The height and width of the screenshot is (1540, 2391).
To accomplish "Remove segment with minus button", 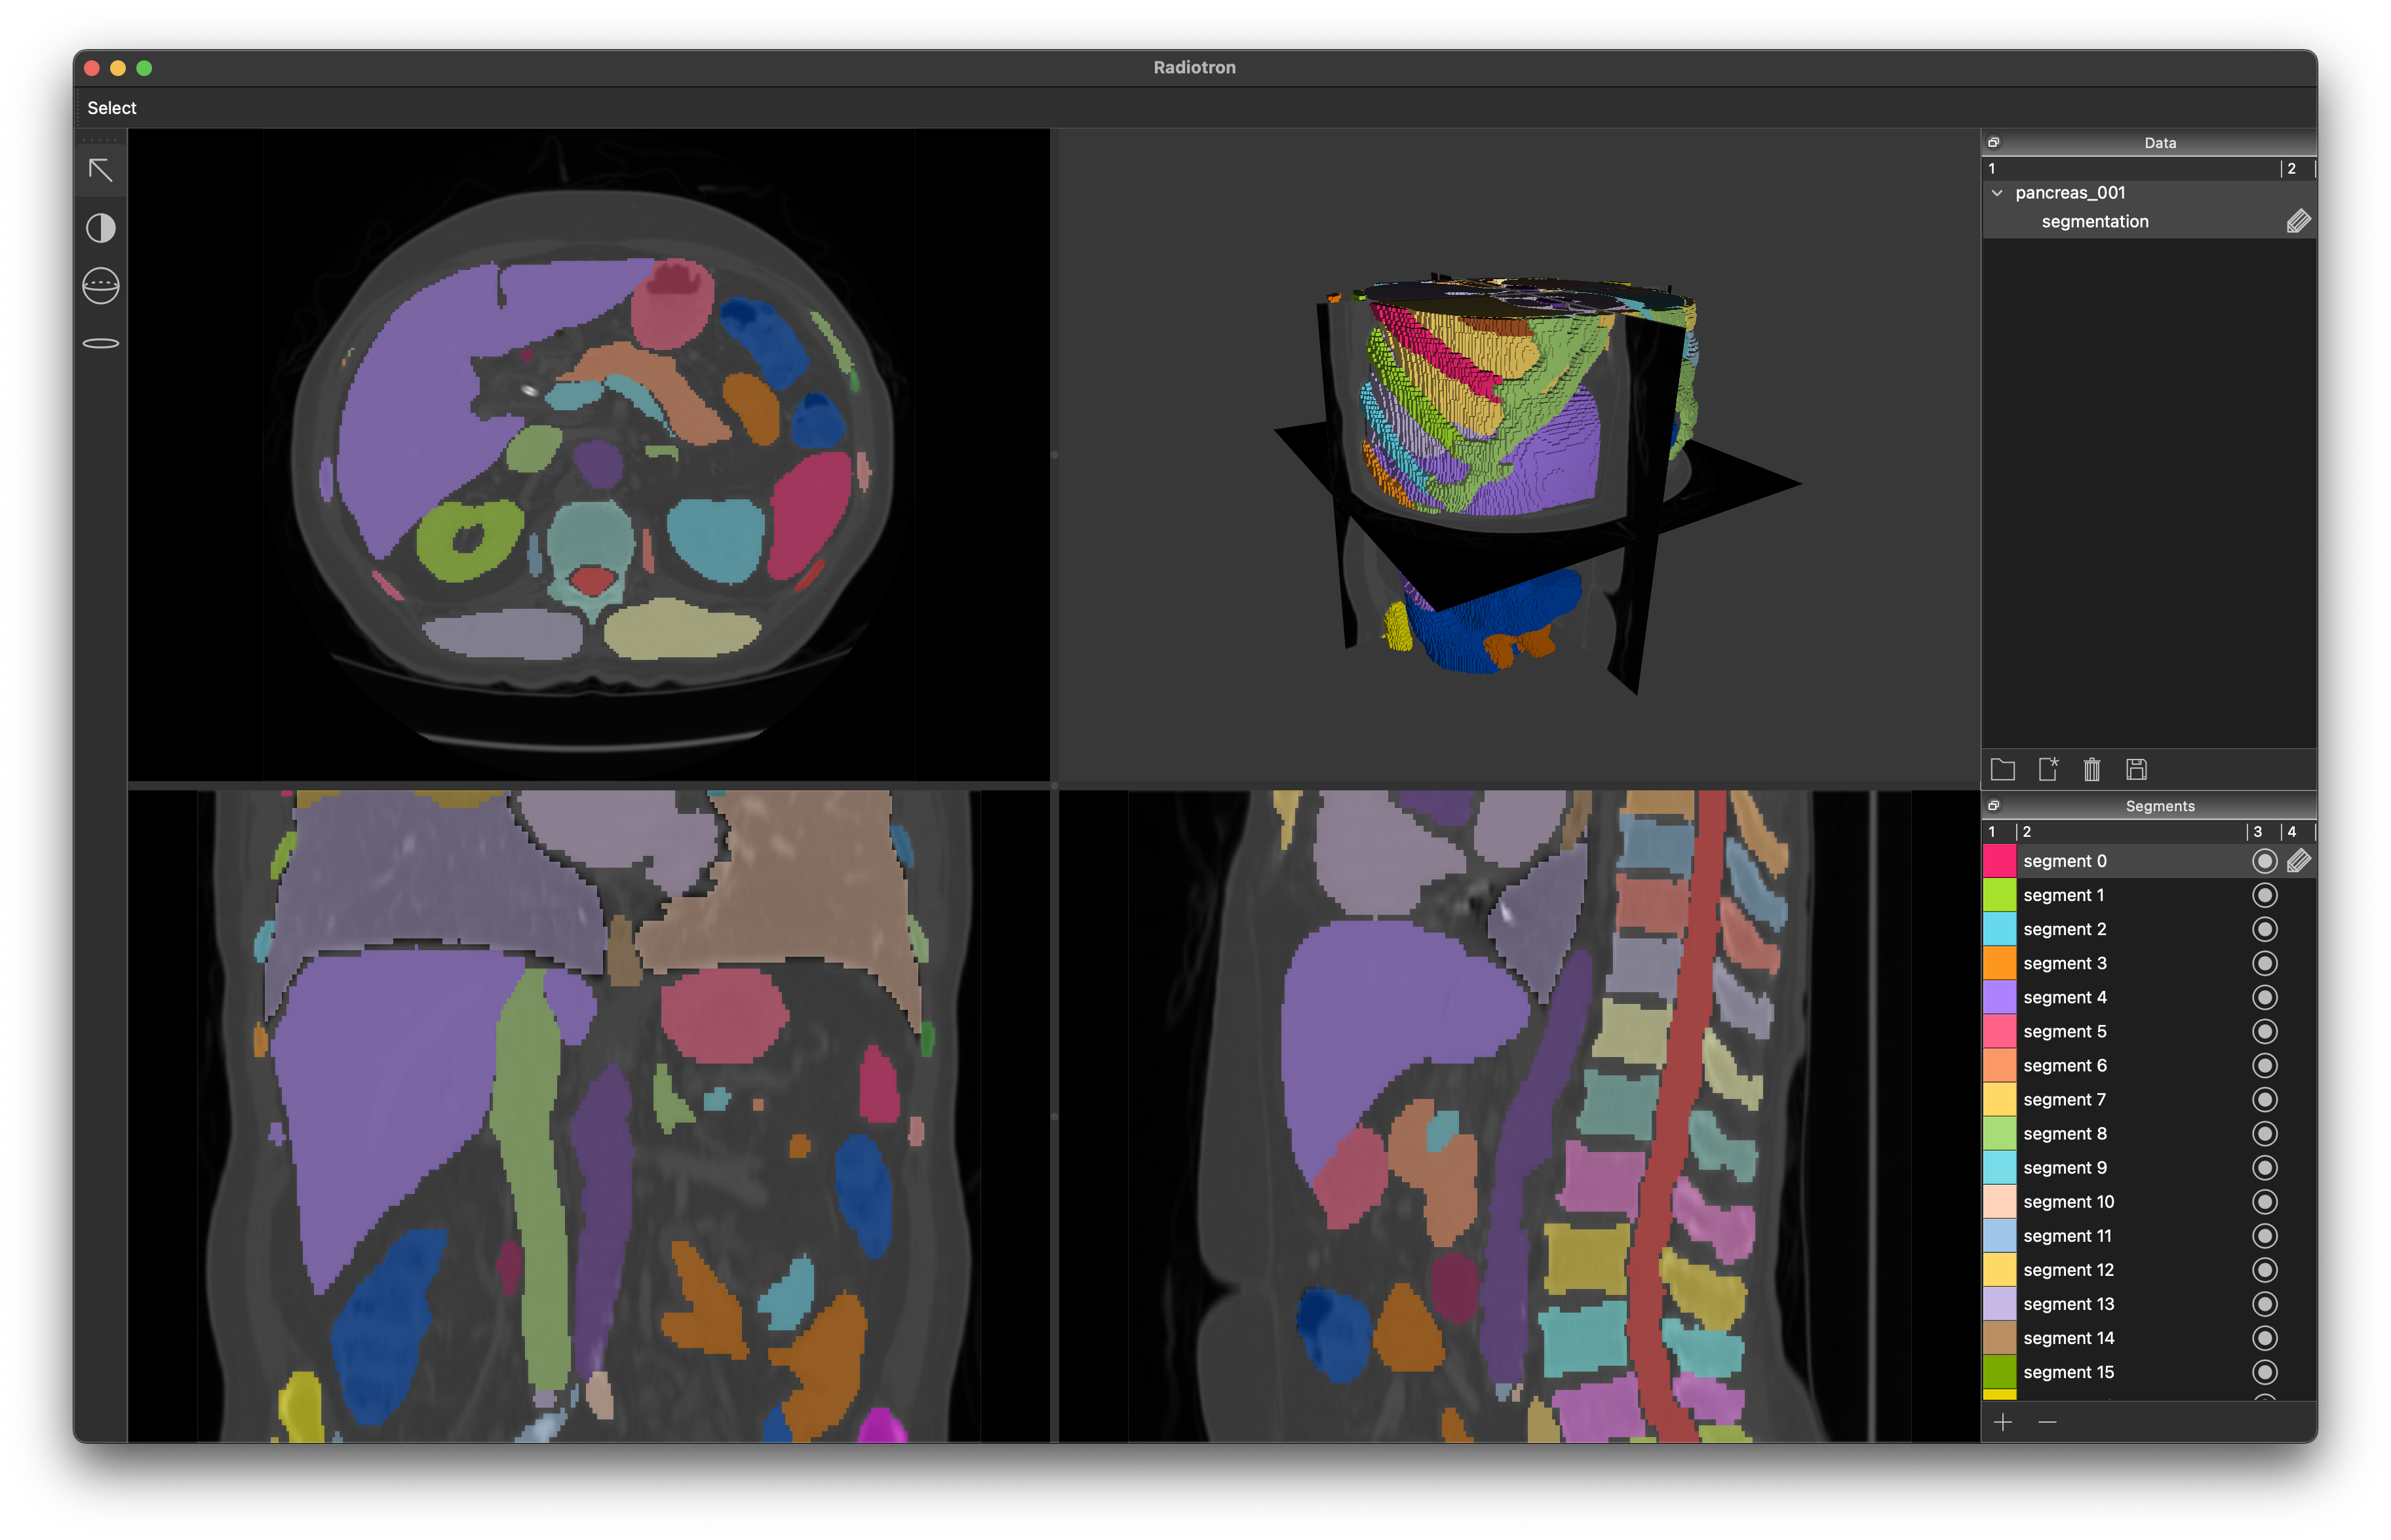I will click(x=2047, y=1422).
